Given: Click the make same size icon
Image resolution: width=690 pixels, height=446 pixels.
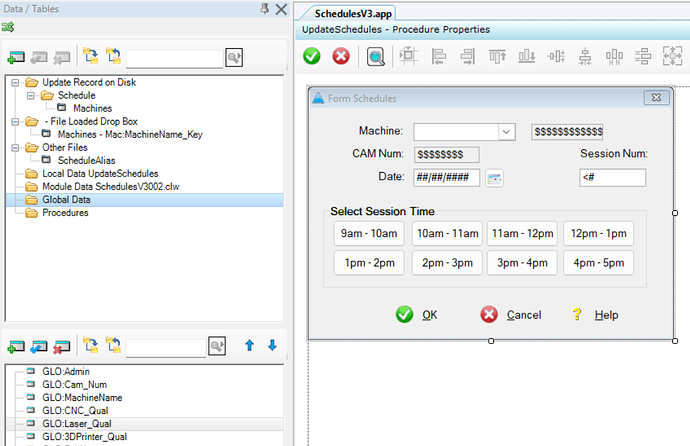Looking at the screenshot, I should (x=672, y=56).
